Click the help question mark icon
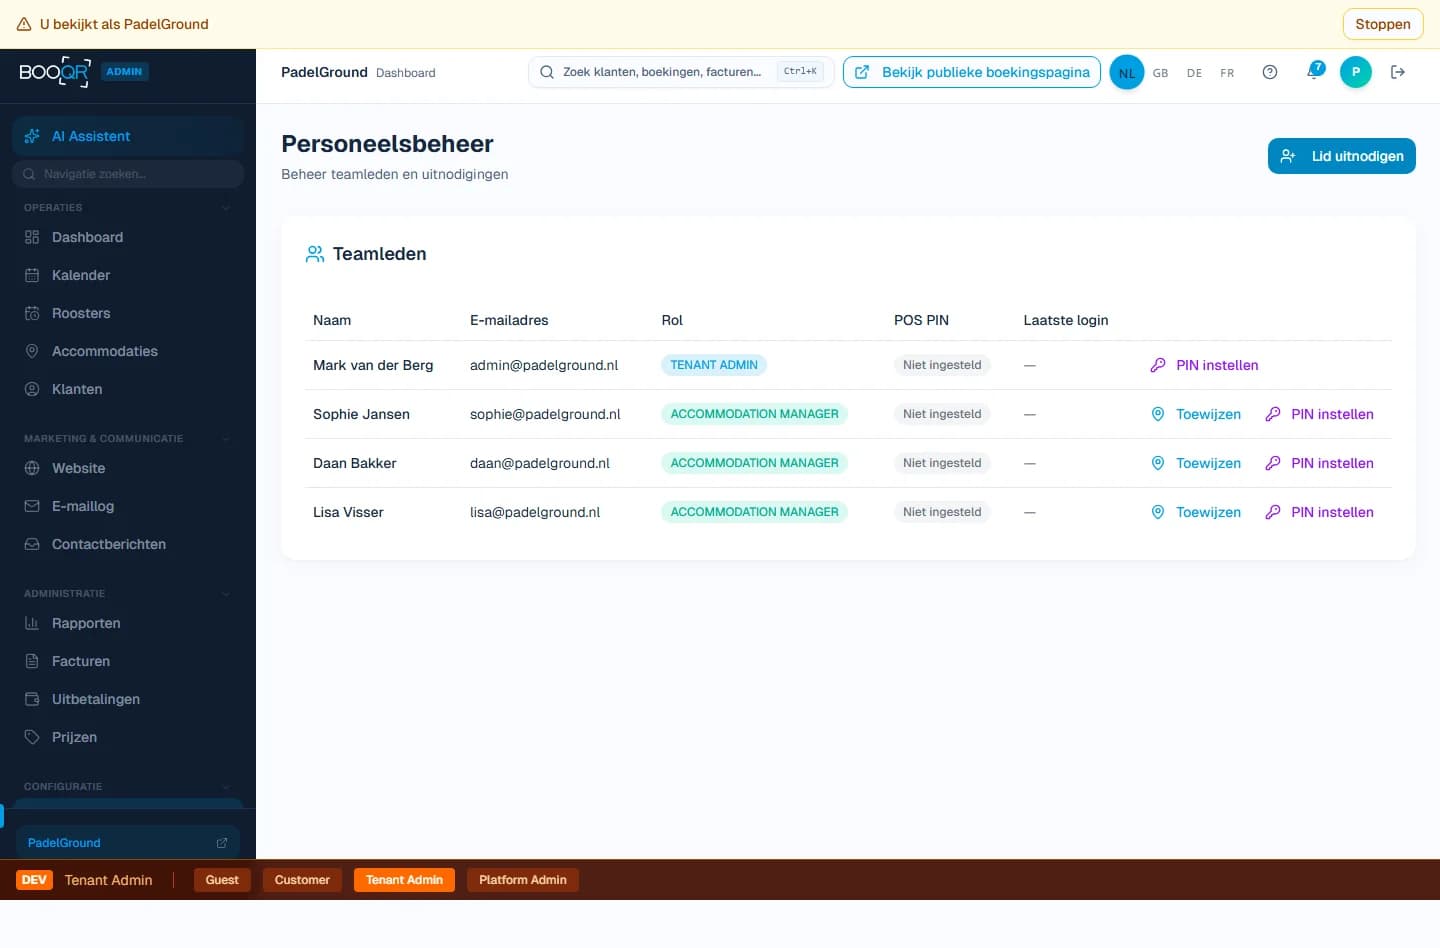Image resolution: width=1440 pixels, height=948 pixels. coord(1270,72)
